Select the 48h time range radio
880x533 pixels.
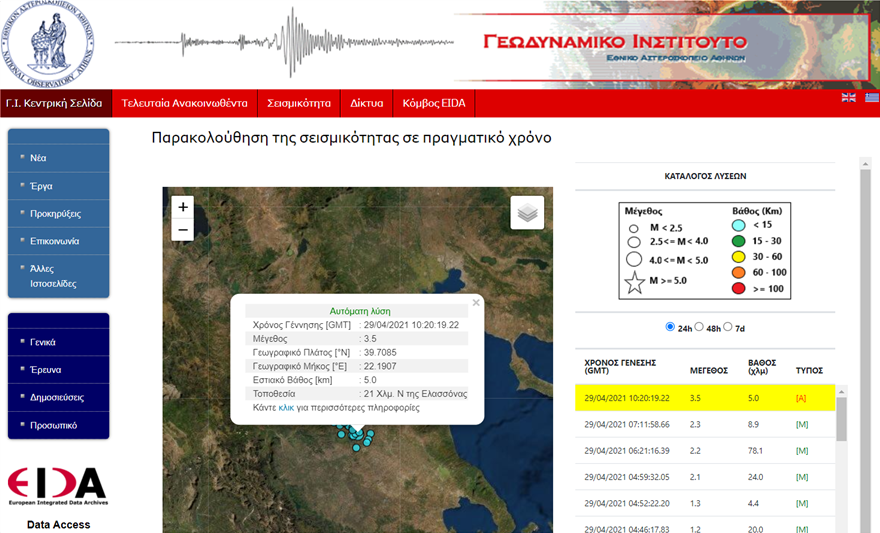click(699, 327)
